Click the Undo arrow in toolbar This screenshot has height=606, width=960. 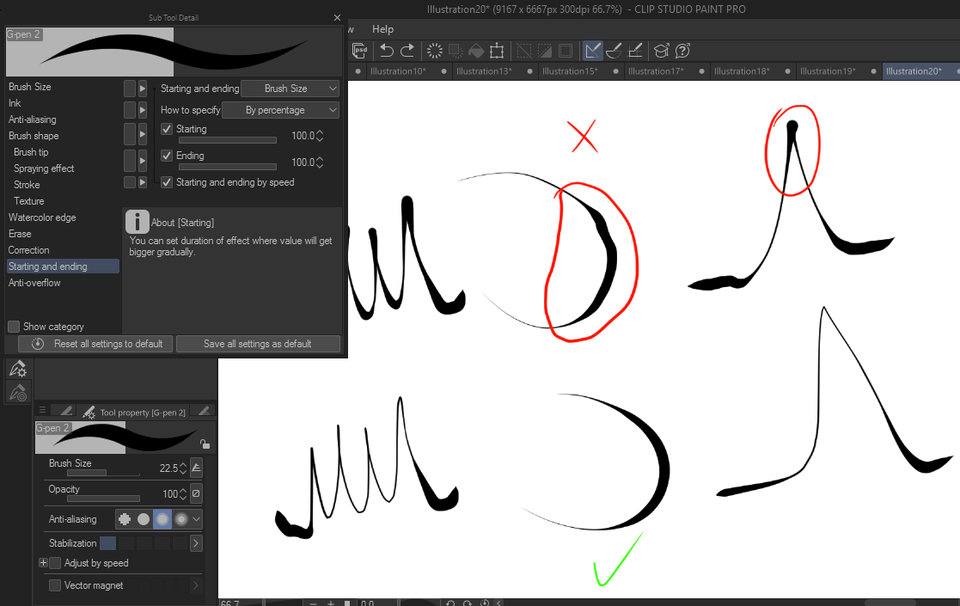pos(386,50)
